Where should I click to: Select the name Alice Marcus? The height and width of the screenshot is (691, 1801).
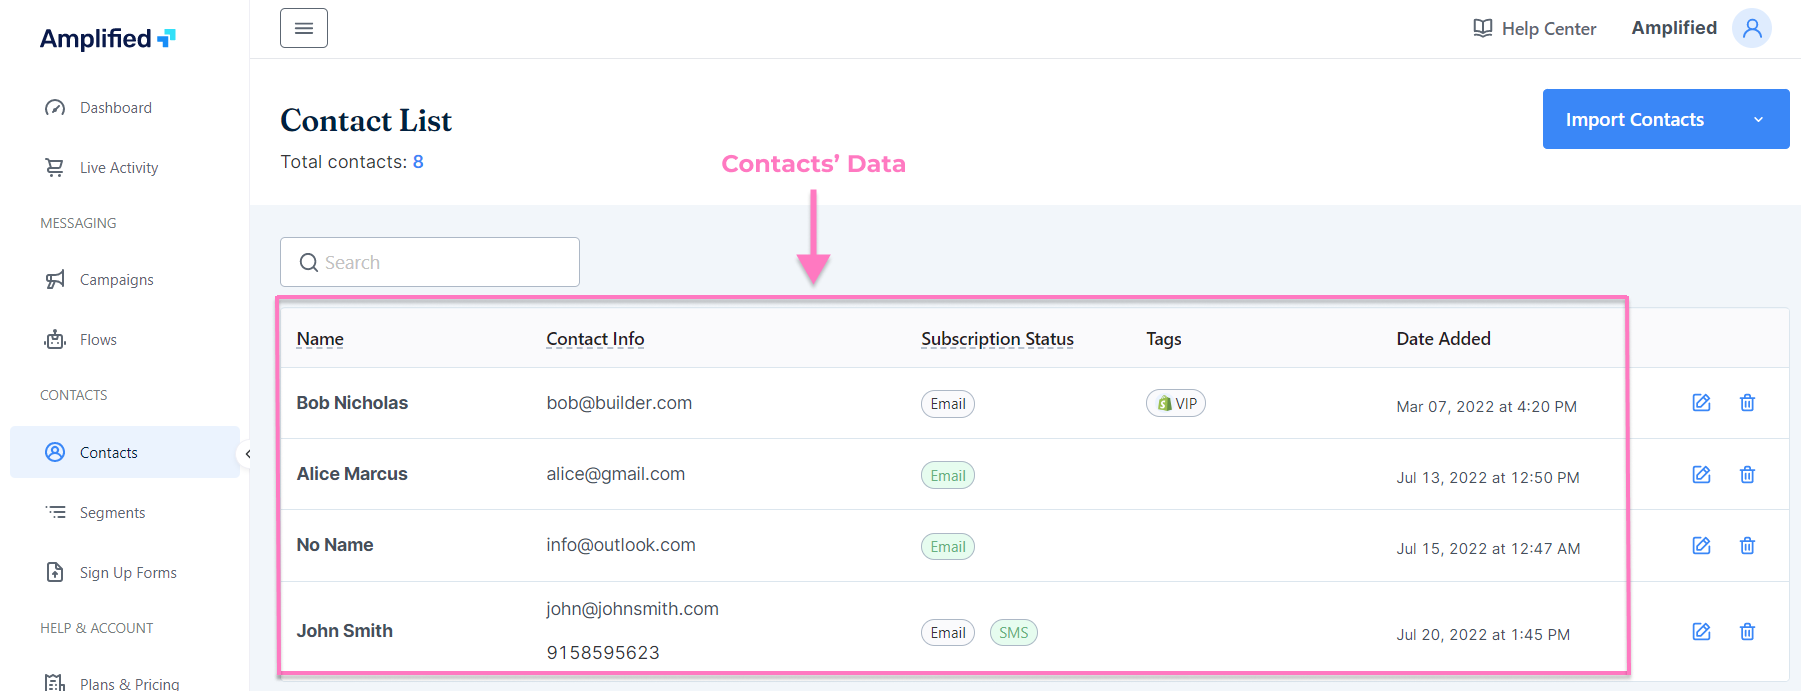tap(352, 474)
